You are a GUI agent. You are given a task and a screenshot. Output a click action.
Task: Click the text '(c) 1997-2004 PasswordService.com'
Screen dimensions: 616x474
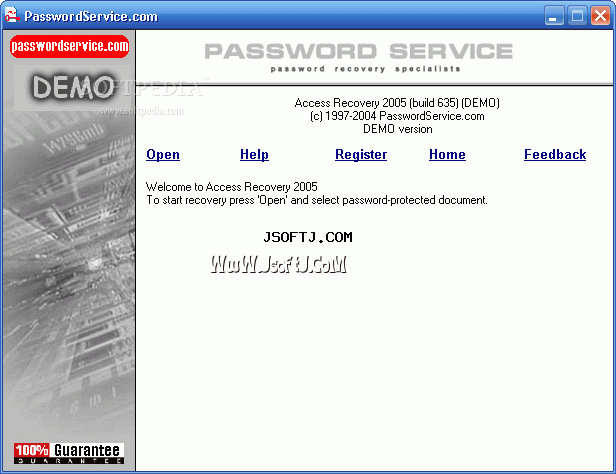tap(397, 116)
